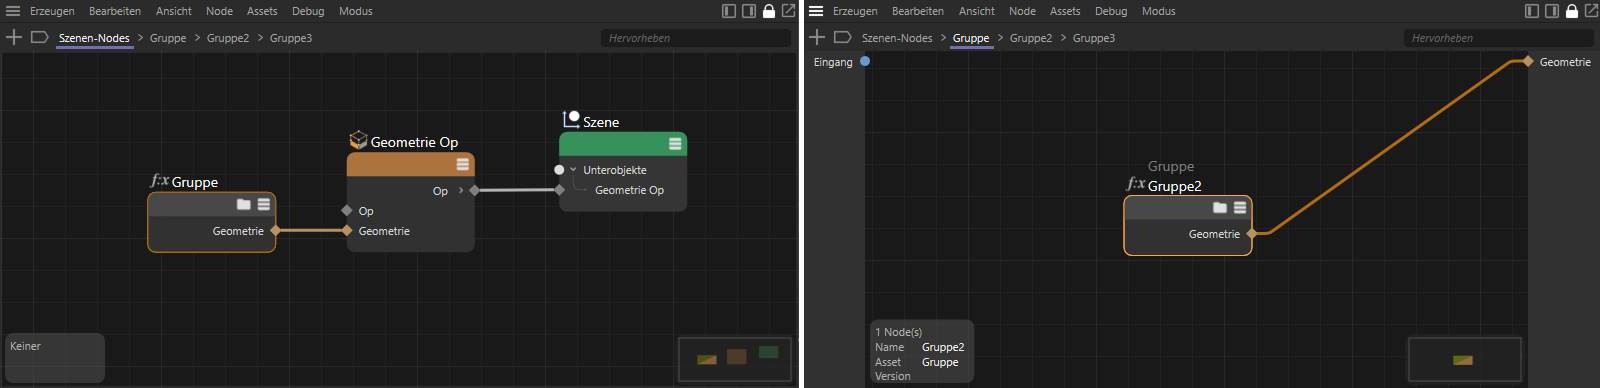1600x388 pixels.
Task: Click the folder icon on the Gruppe node
Action: [244, 204]
